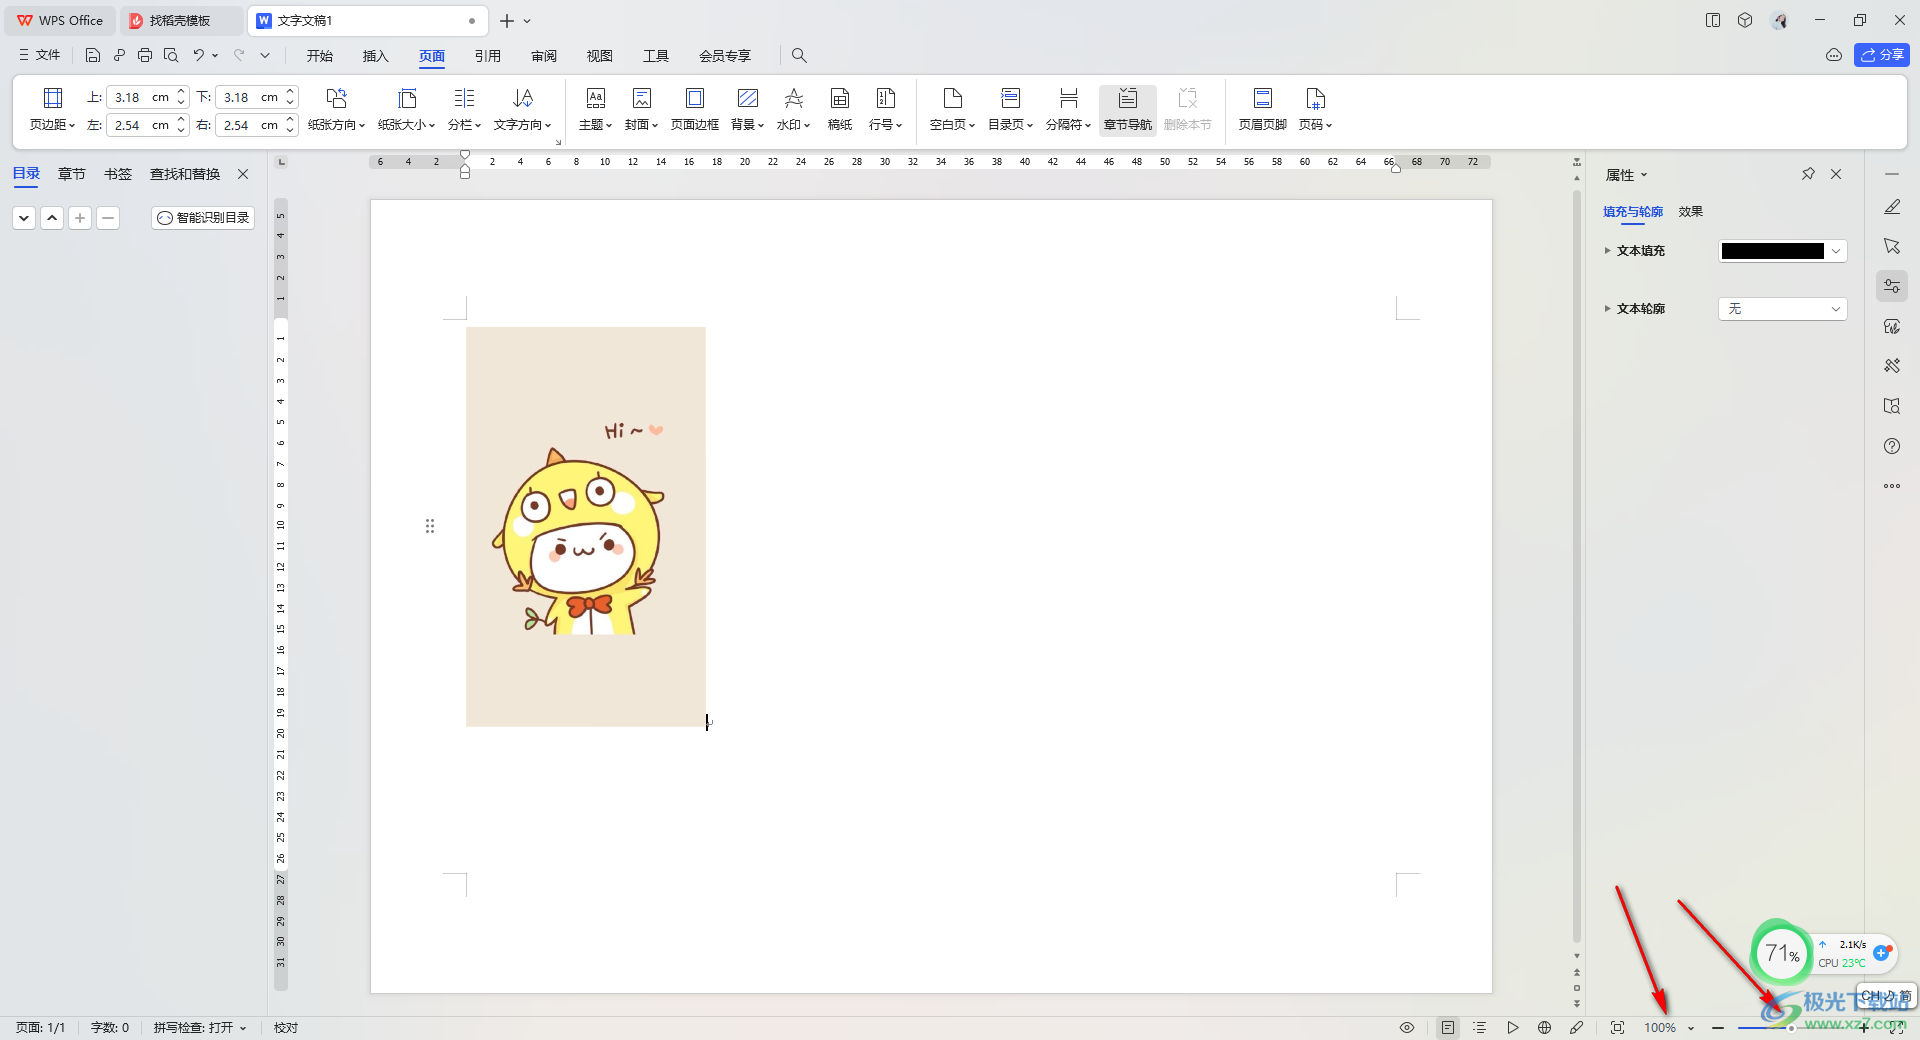Open the 目录页 contents page options
This screenshot has height=1040, width=1920.
pyautogui.click(x=1010, y=110)
